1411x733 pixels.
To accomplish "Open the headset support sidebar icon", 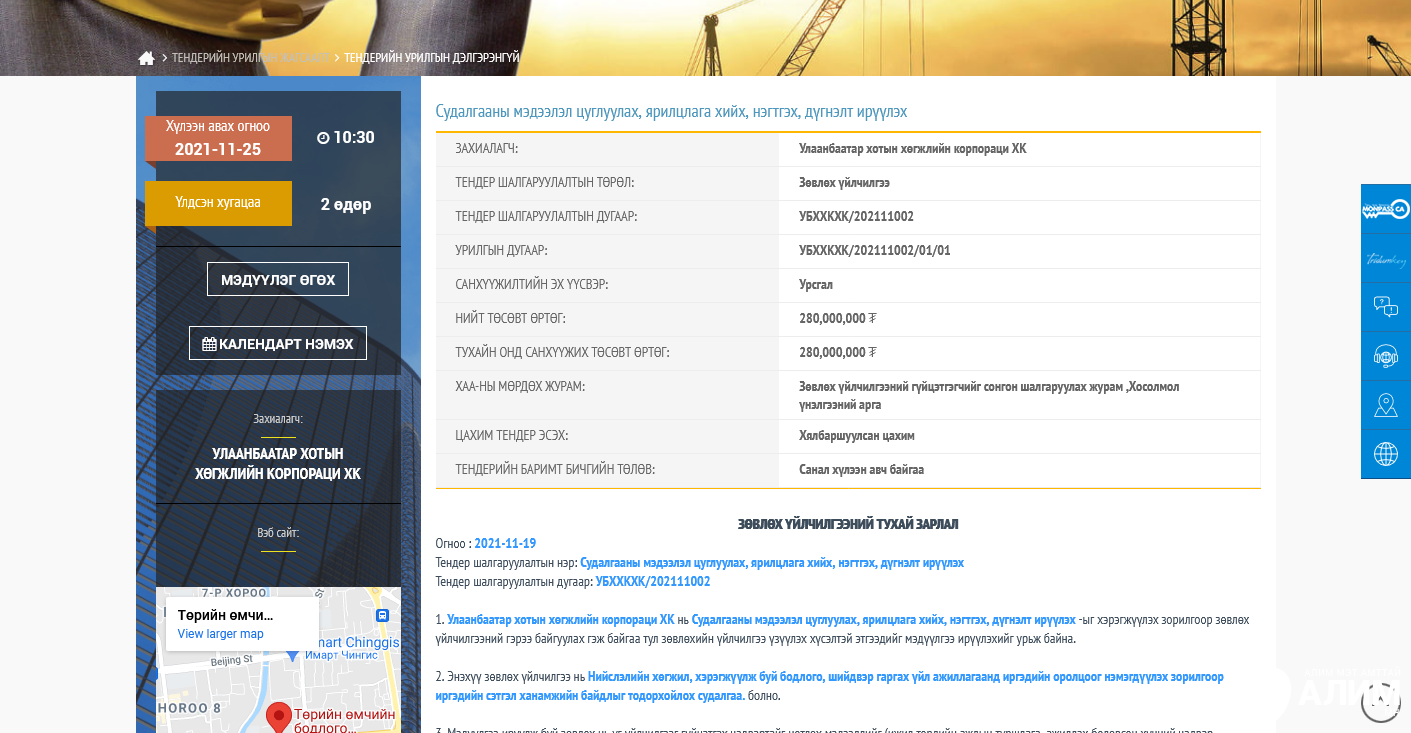I will [1386, 356].
